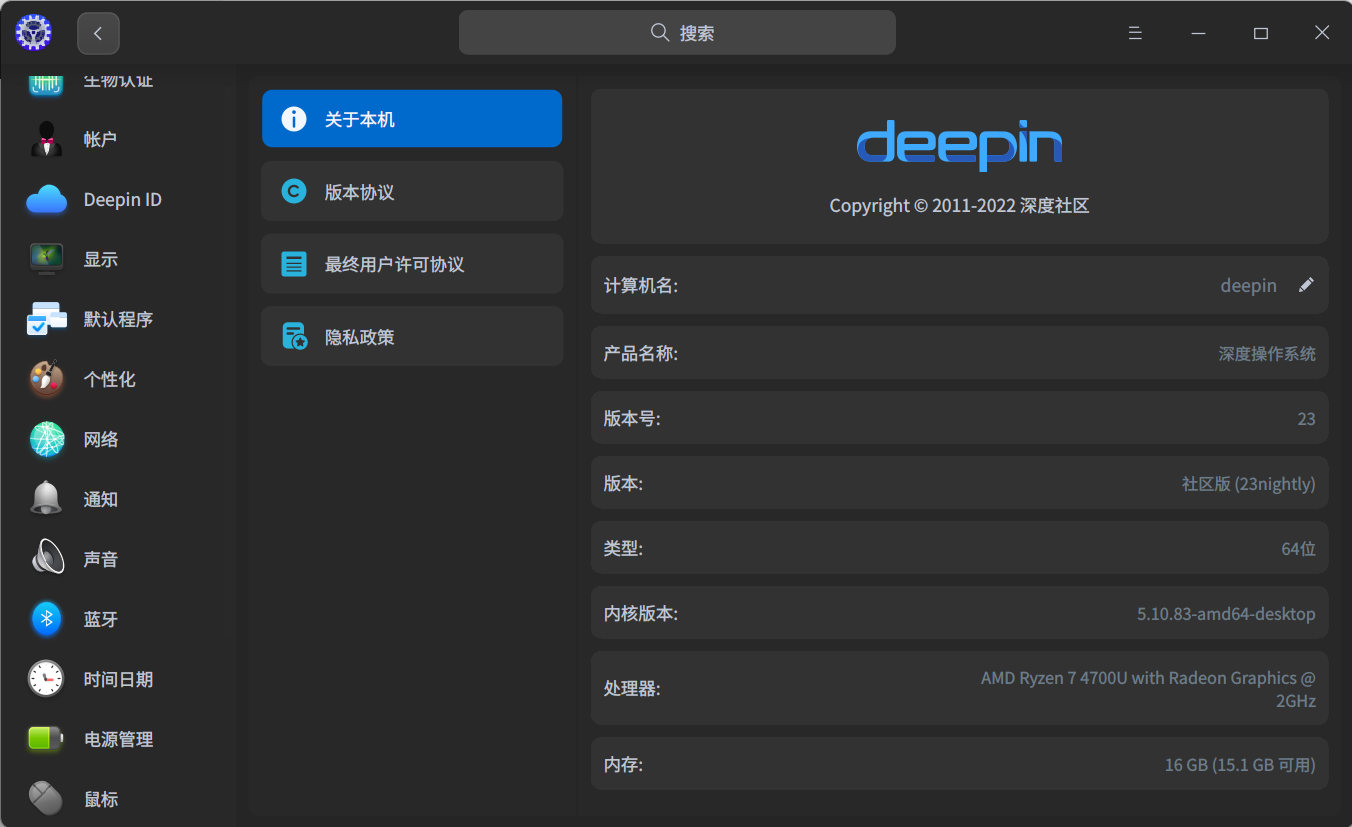
Task: Open the 通知 bell icon
Action: coord(46,499)
